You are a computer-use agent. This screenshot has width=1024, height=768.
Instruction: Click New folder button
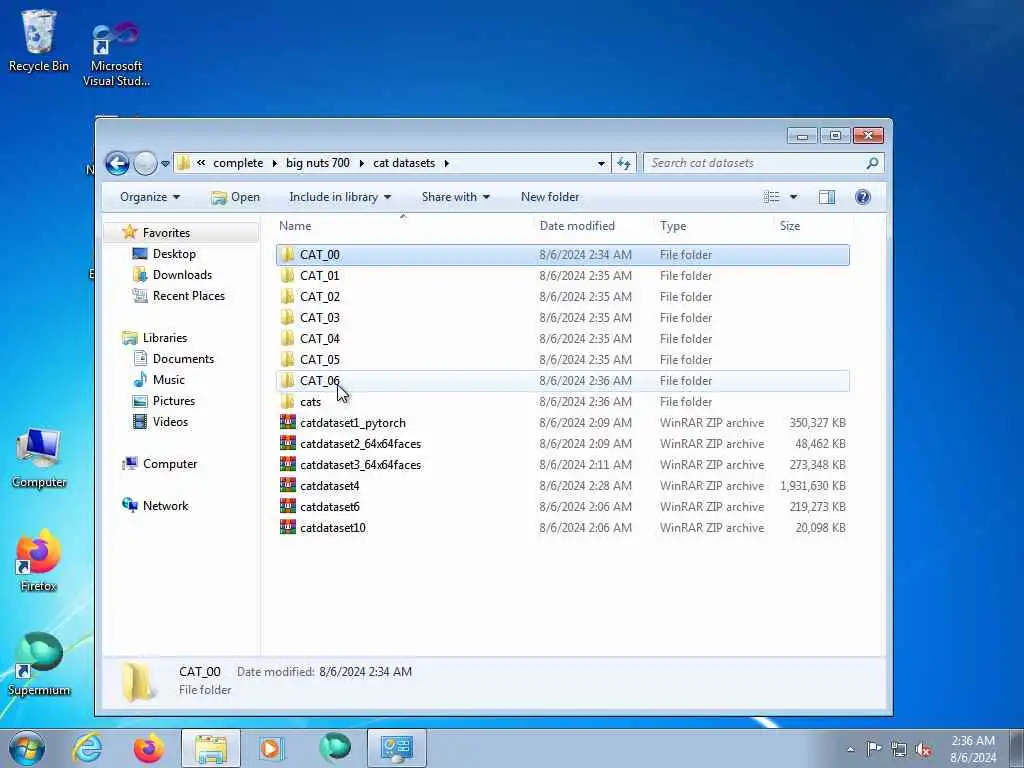click(550, 197)
